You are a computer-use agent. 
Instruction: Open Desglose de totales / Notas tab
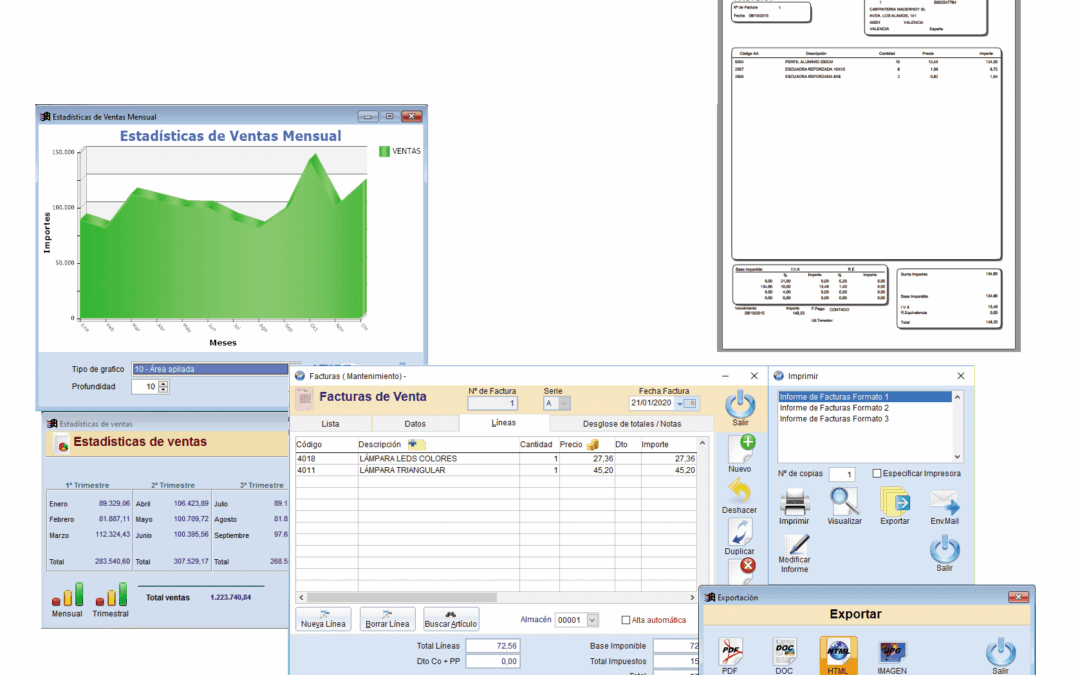[x=632, y=424]
